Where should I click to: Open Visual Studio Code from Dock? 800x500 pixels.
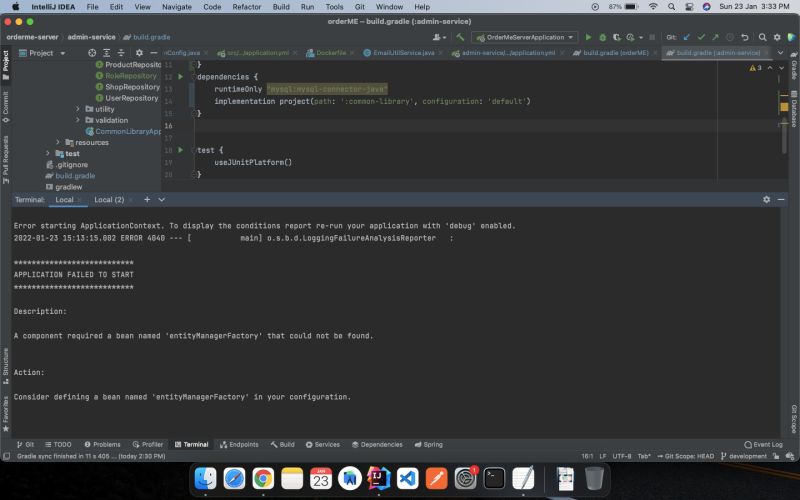[407, 479]
